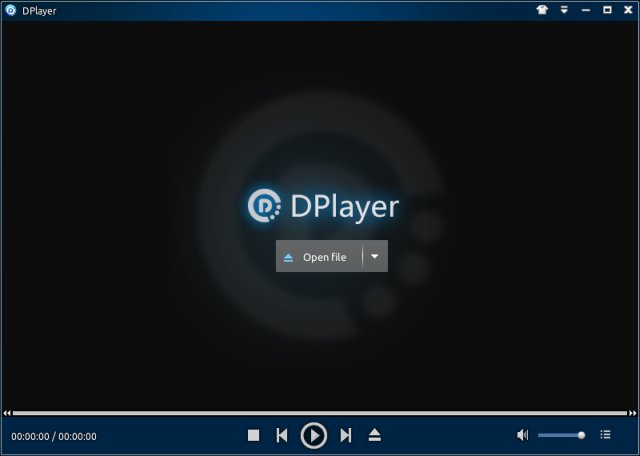The width and height of the screenshot is (640, 456).
Task: Expand the Open file dropdown arrow
Action: coord(375,256)
